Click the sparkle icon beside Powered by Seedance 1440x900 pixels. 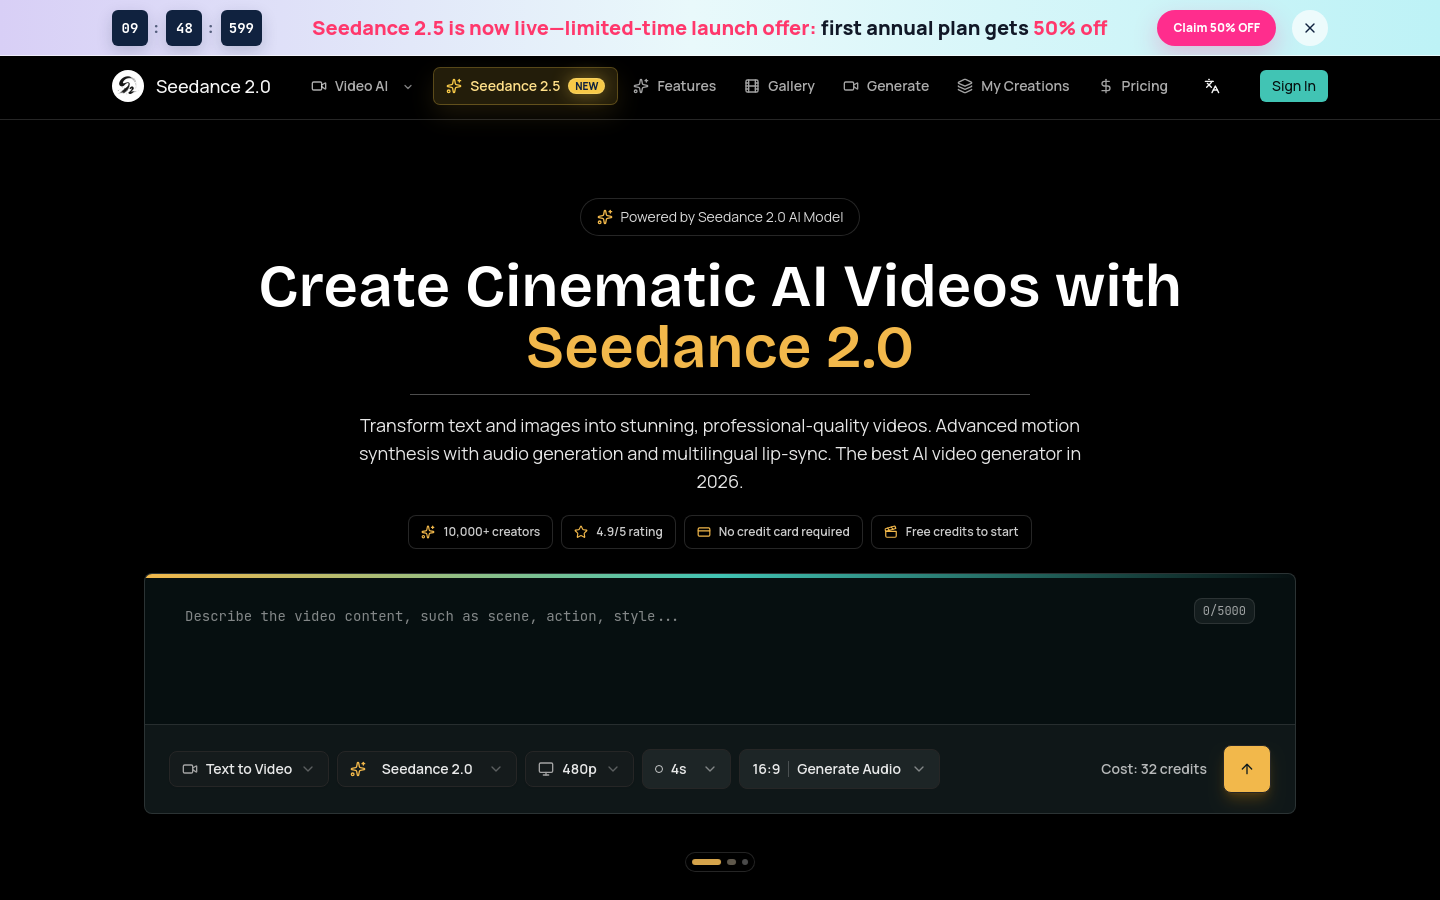pyautogui.click(x=605, y=217)
